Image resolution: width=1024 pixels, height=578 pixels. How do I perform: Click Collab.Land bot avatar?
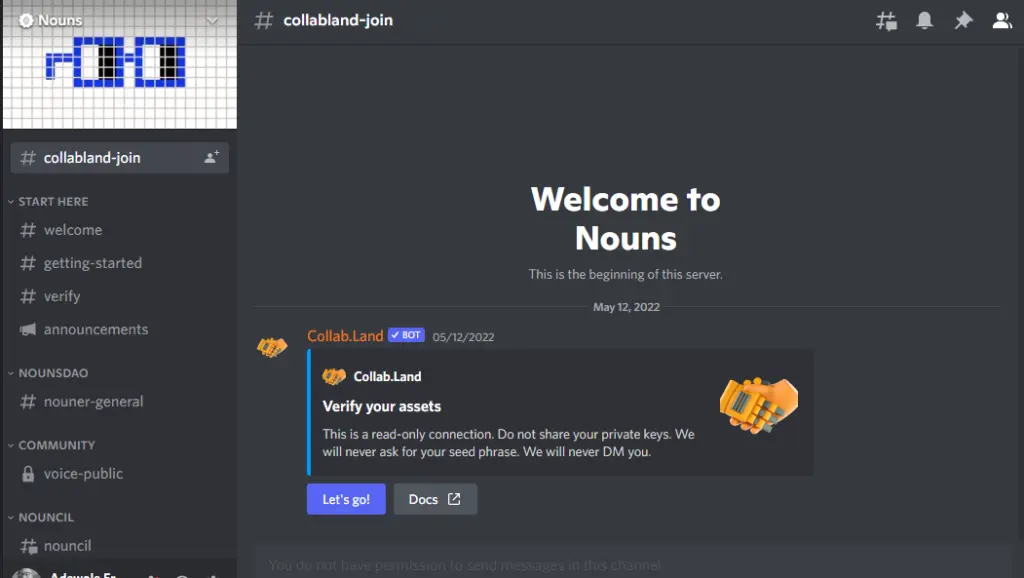pyautogui.click(x=272, y=346)
